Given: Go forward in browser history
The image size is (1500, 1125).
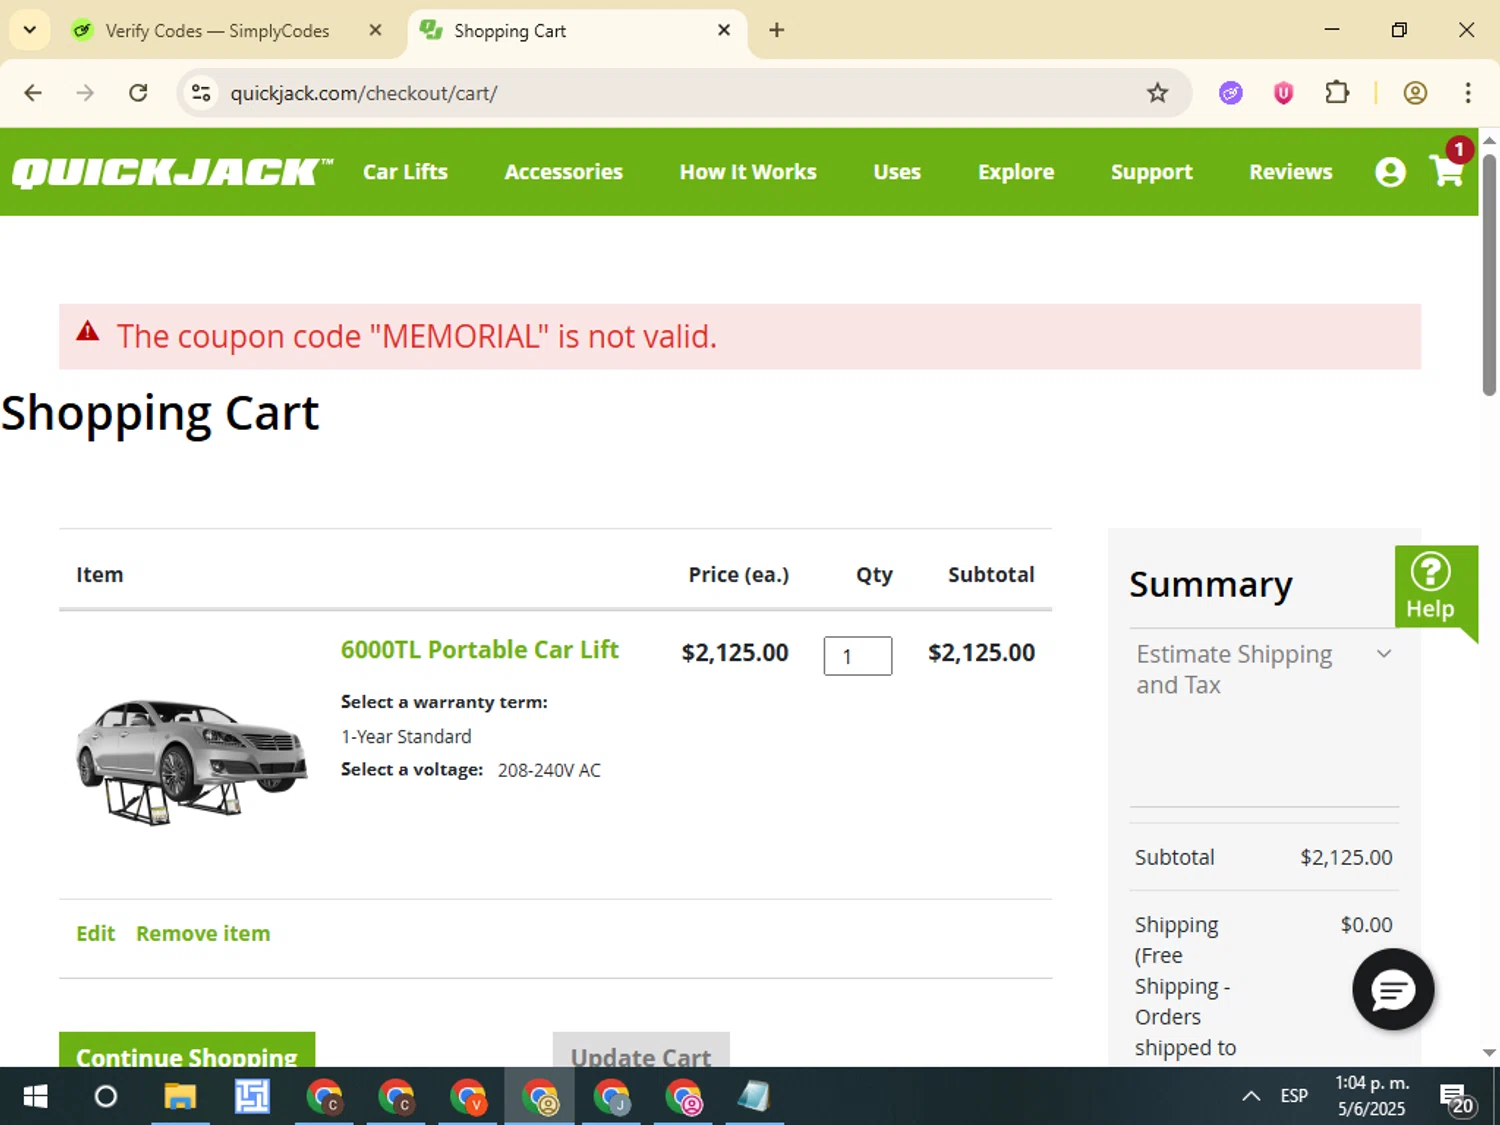Looking at the screenshot, I should [85, 93].
